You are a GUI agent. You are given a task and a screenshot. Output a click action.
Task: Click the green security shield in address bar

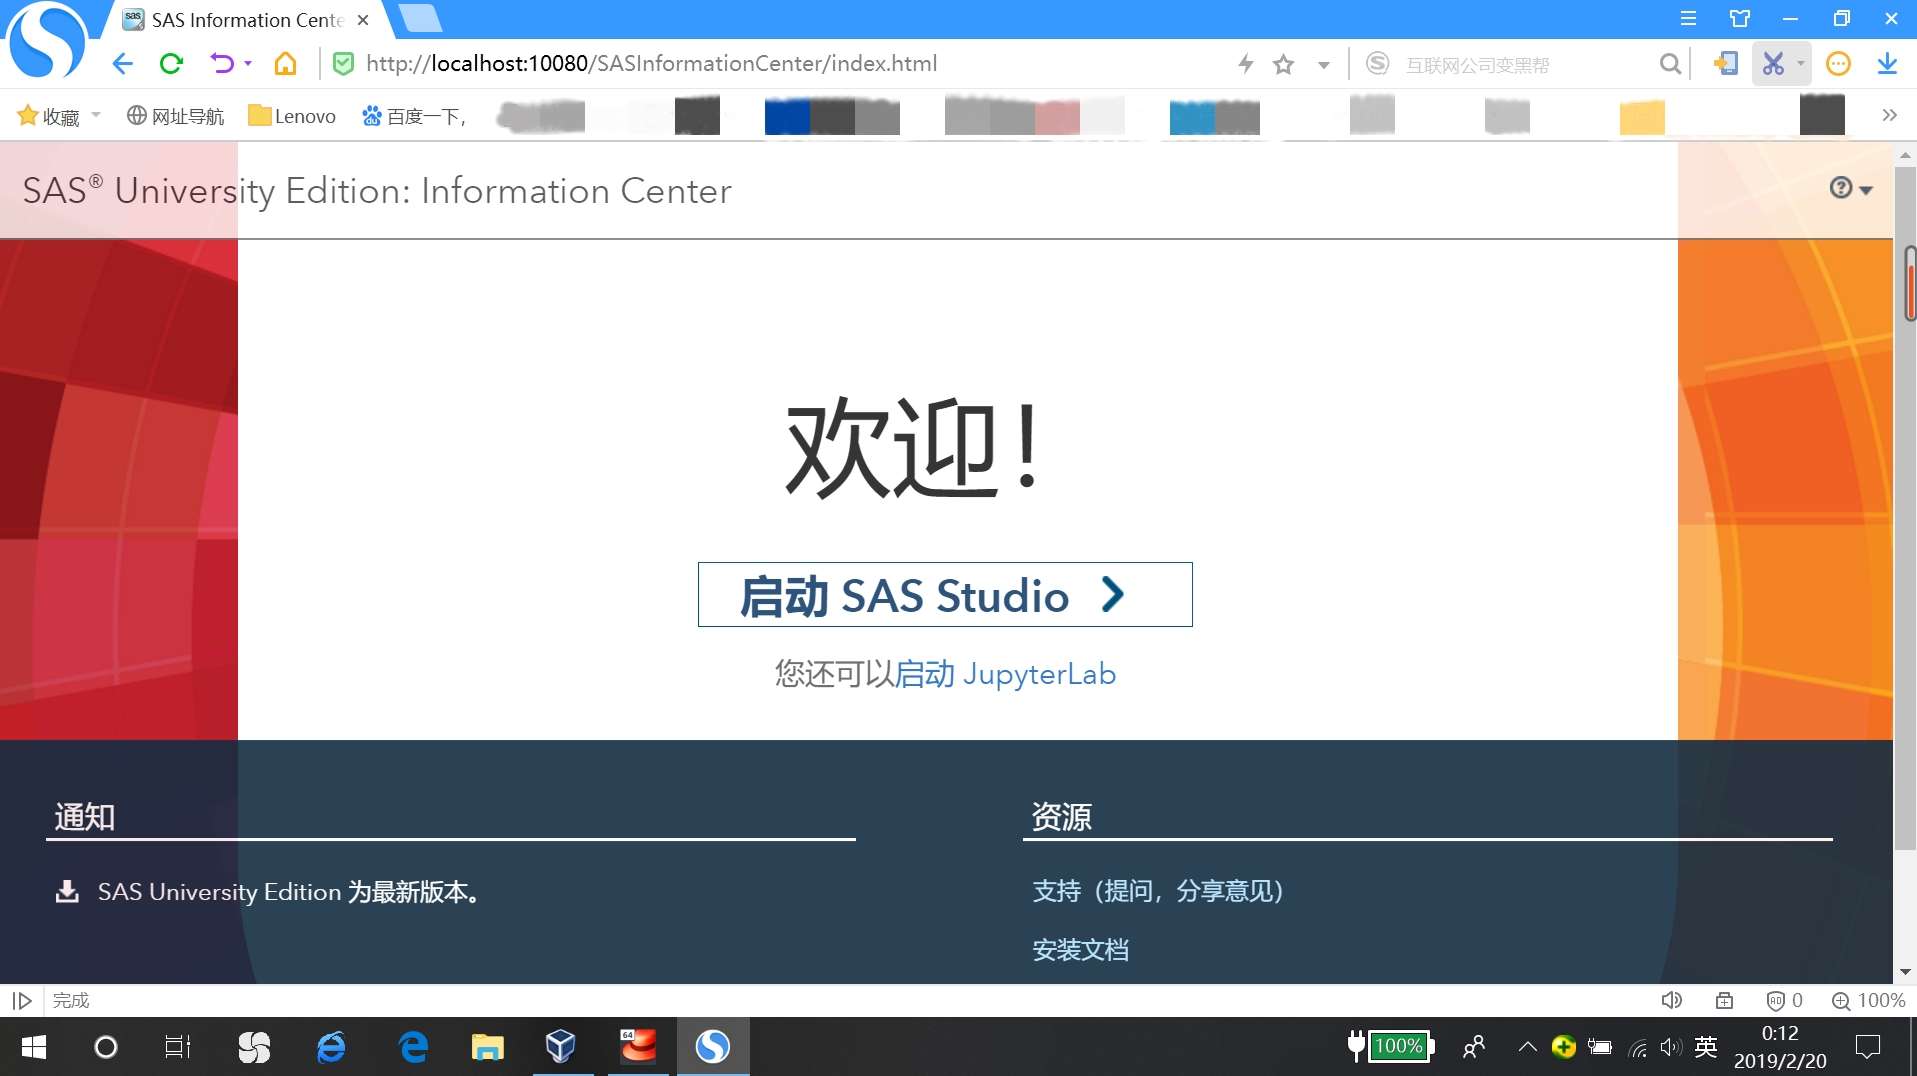tap(343, 64)
